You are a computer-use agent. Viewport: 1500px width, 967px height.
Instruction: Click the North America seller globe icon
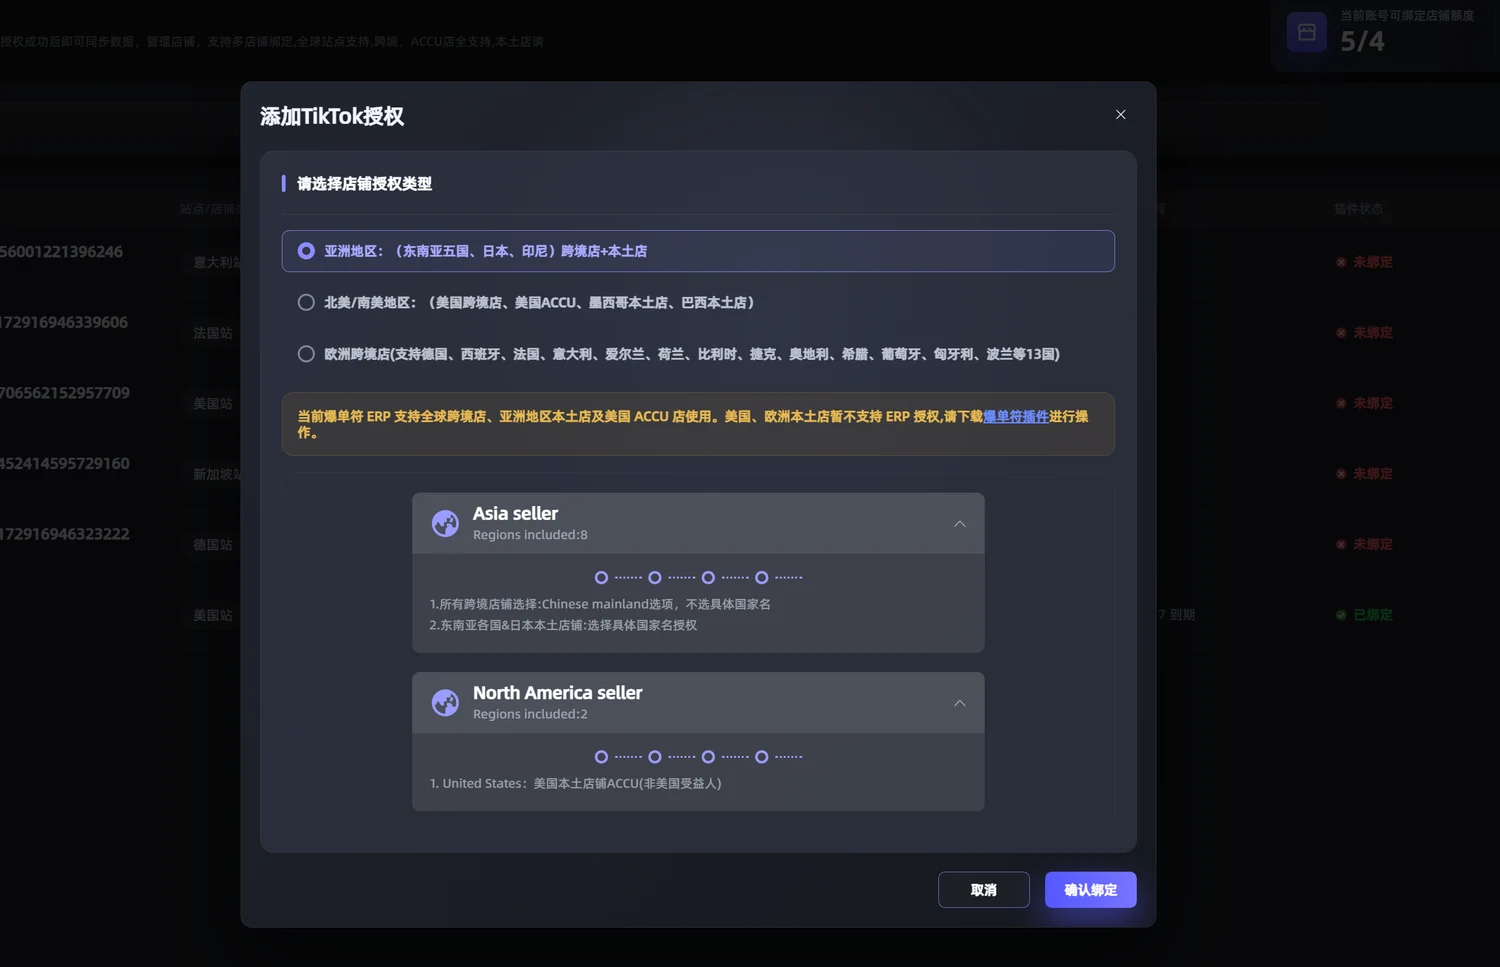coord(445,703)
